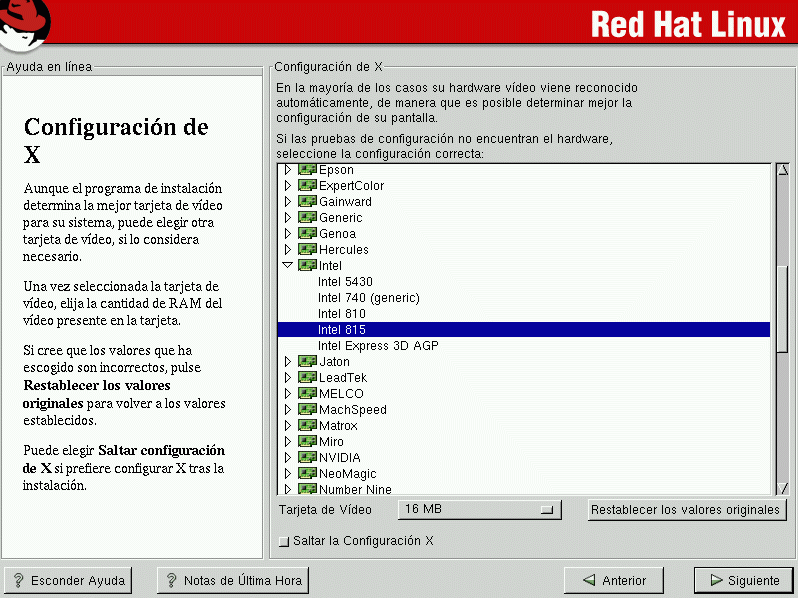Expand the Generic vendor node
Screen dimensions: 798x598
click(288, 218)
